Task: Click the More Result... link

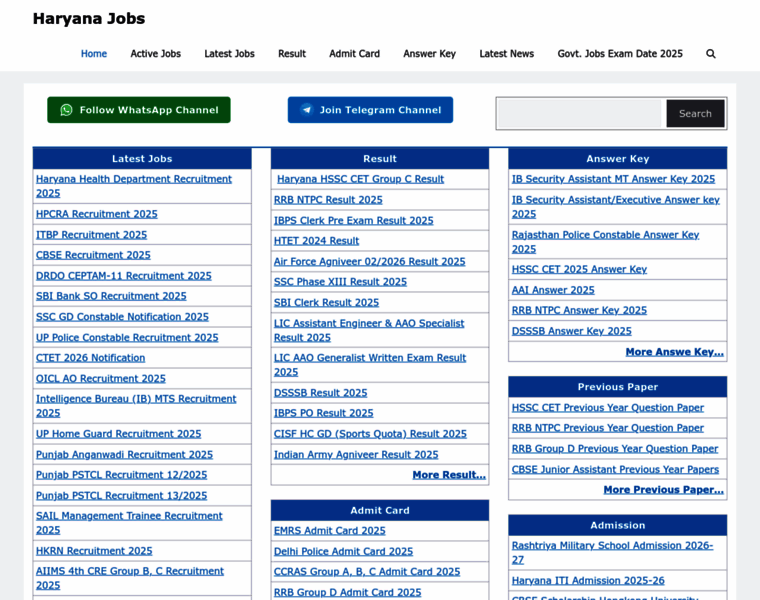Action: click(449, 475)
